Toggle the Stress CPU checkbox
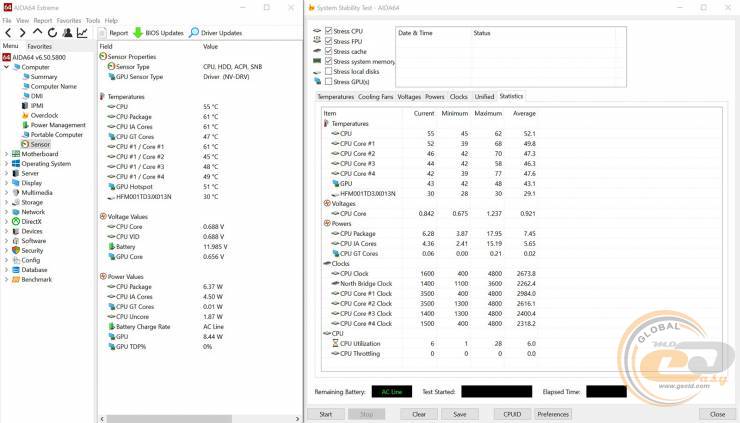This screenshot has height=423, width=740. (328, 31)
